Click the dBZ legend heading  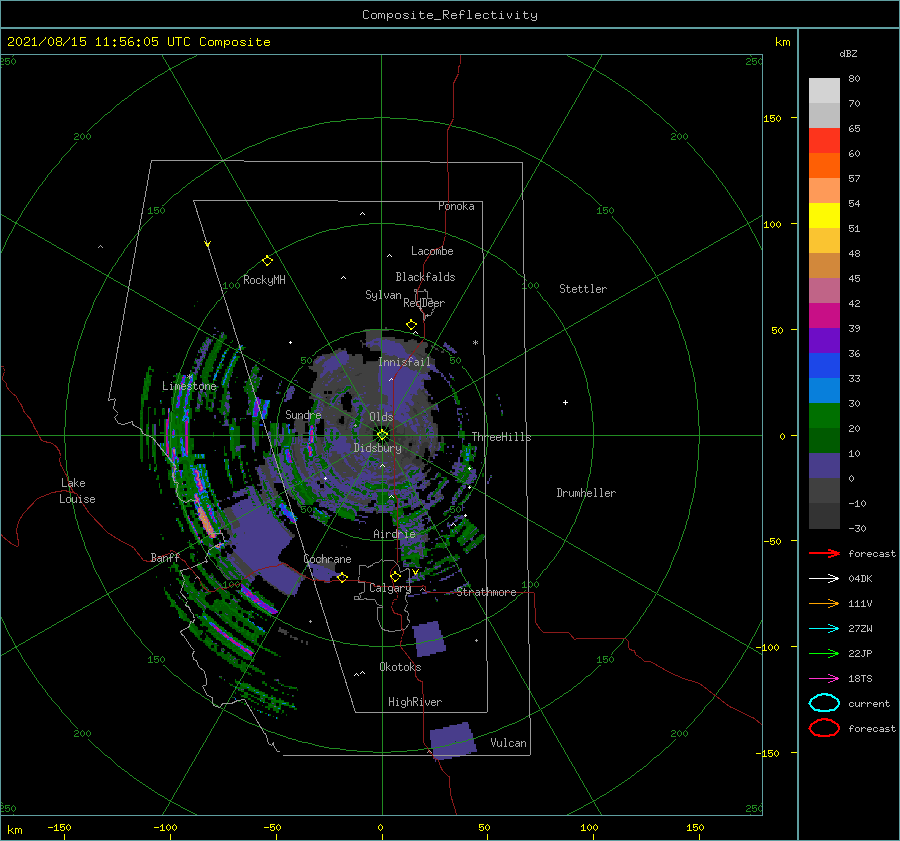[848, 54]
